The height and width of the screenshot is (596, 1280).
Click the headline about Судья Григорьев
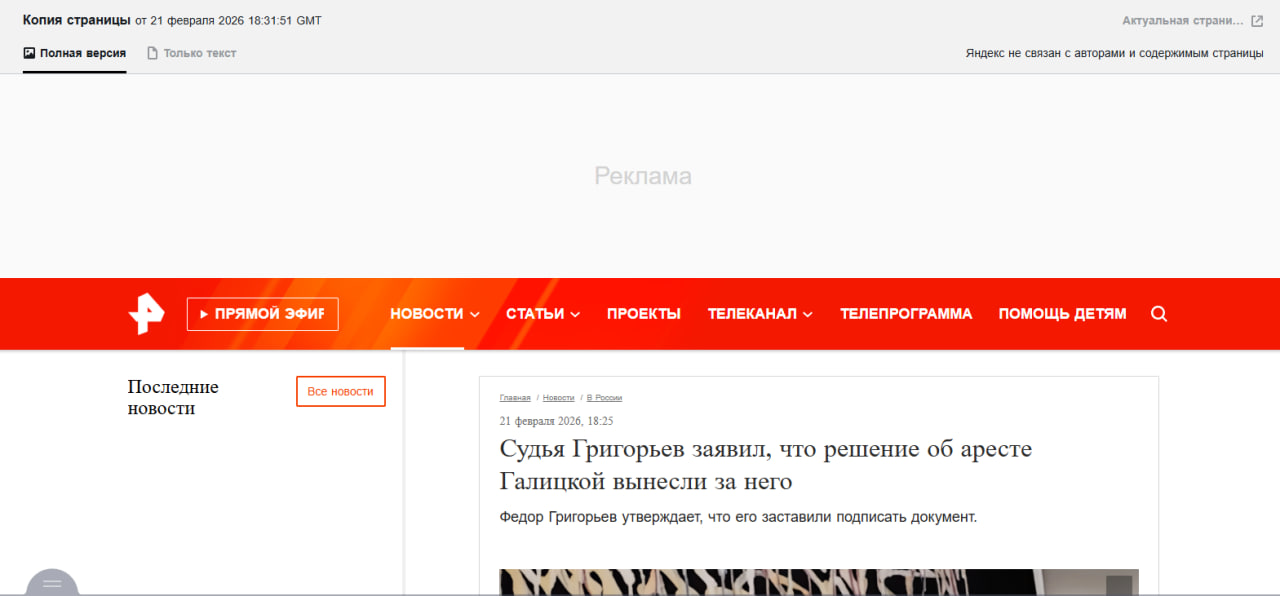point(765,465)
